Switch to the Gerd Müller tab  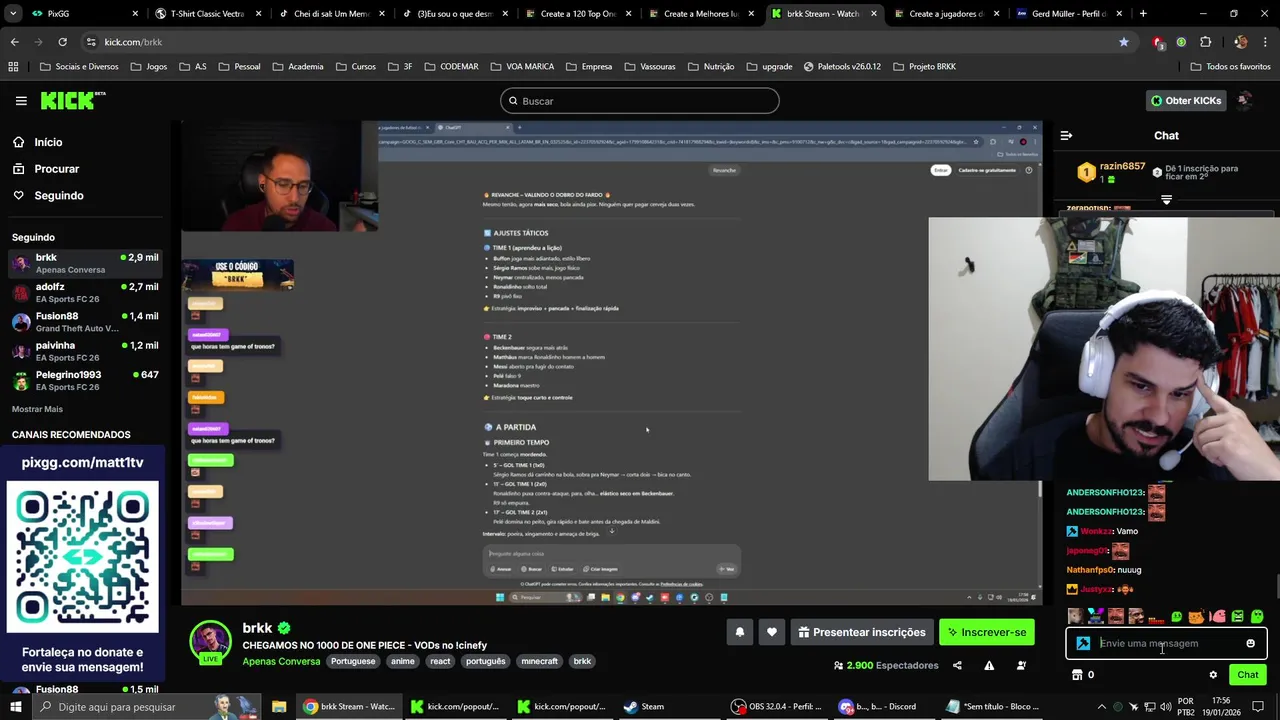1070,14
